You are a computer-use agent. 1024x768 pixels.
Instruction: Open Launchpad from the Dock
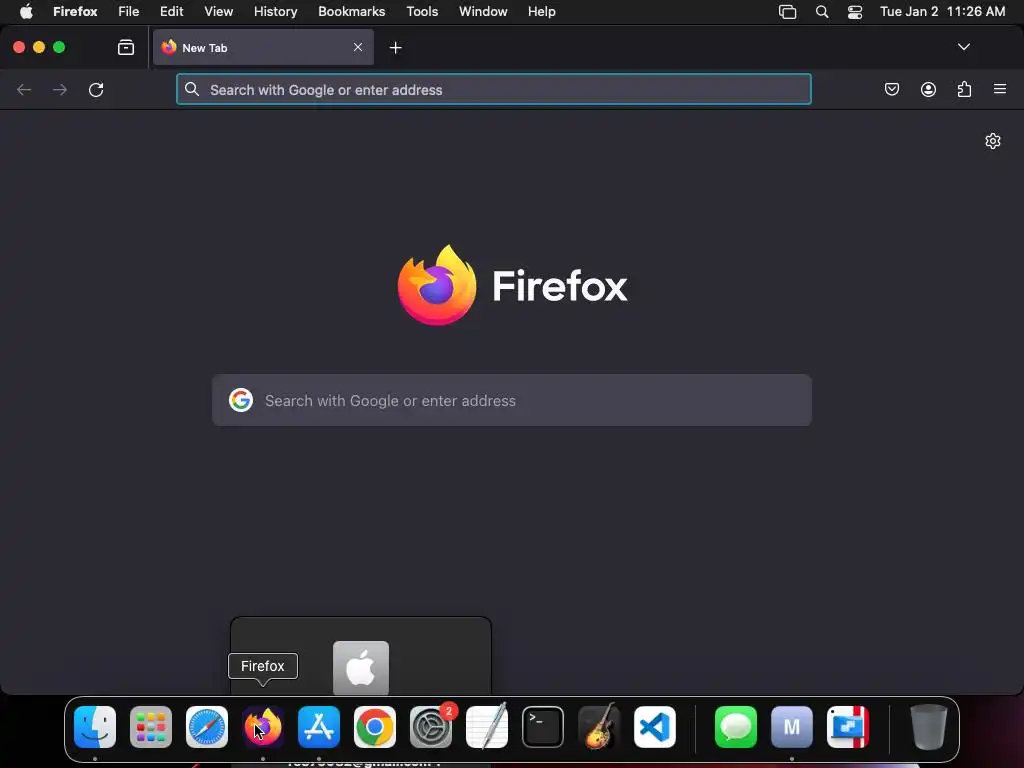[151, 727]
